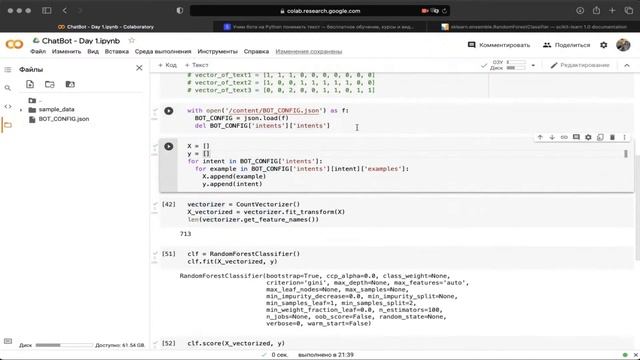Delete the selected cell with trash icon
The width and height of the screenshot is (640, 360).
click(612, 137)
